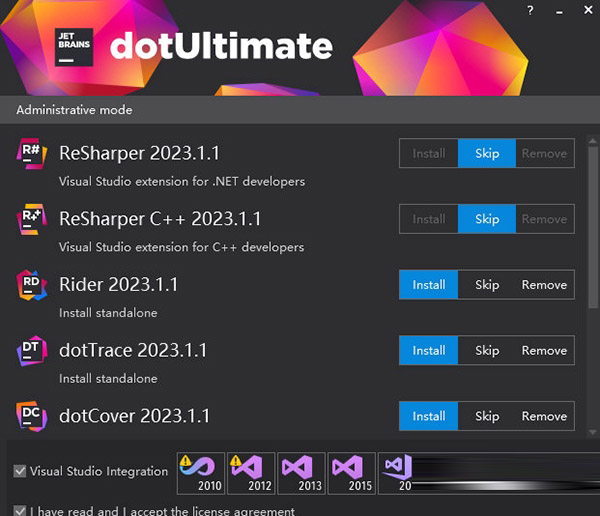Click Install for ReSharper 2023.1.1
The image size is (600, 516).
pos(429,154)
